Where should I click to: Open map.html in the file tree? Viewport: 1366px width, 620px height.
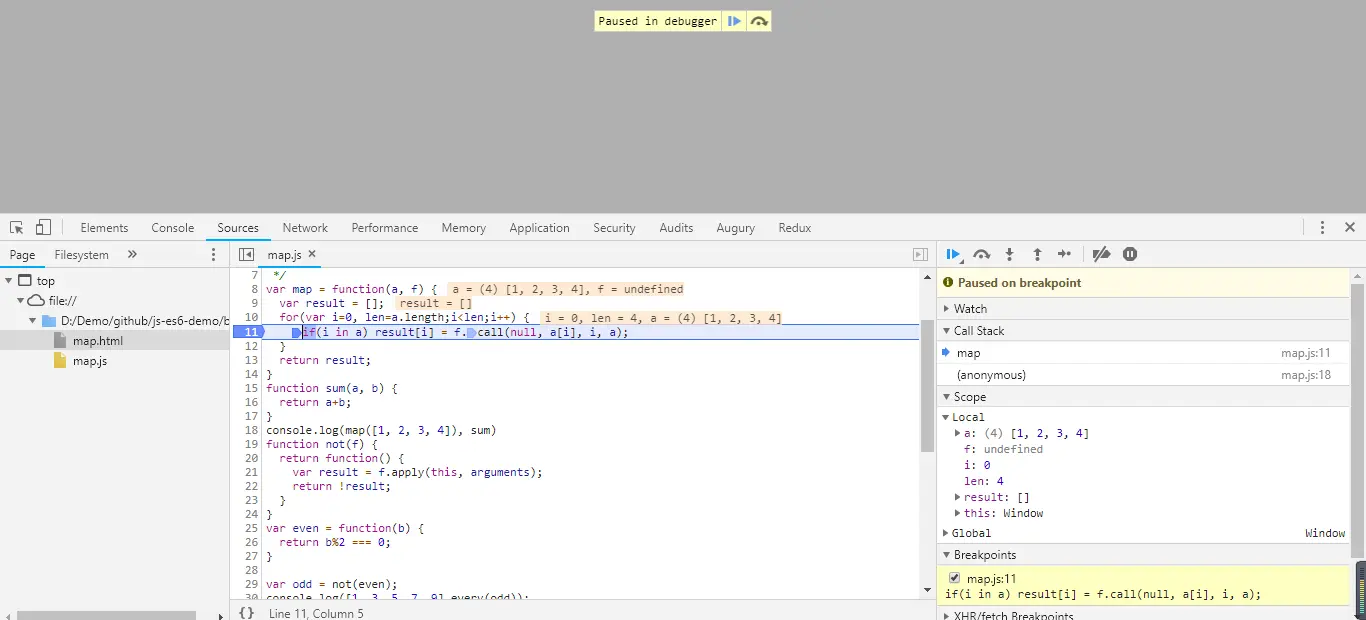tap(97, 341)
